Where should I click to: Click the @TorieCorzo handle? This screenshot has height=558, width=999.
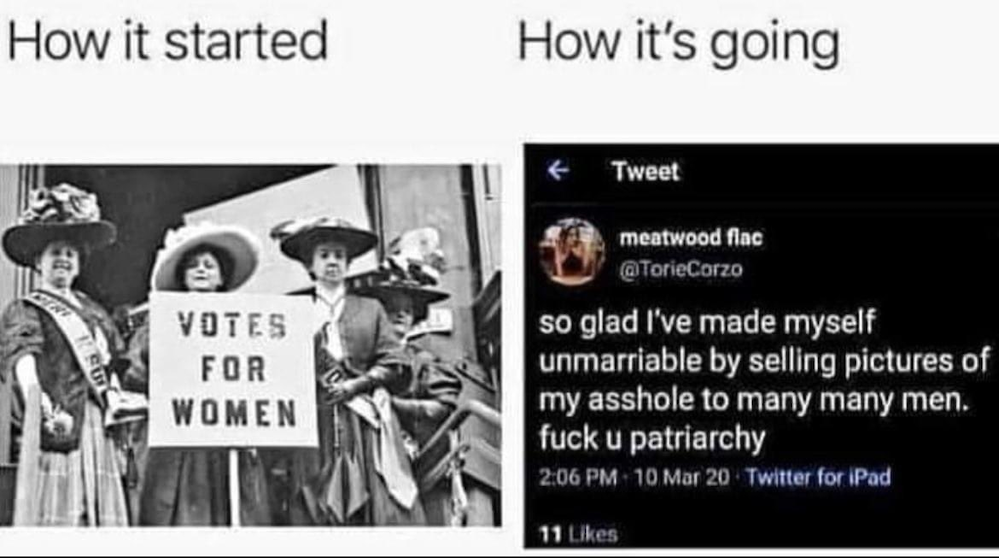click(681, 269)
